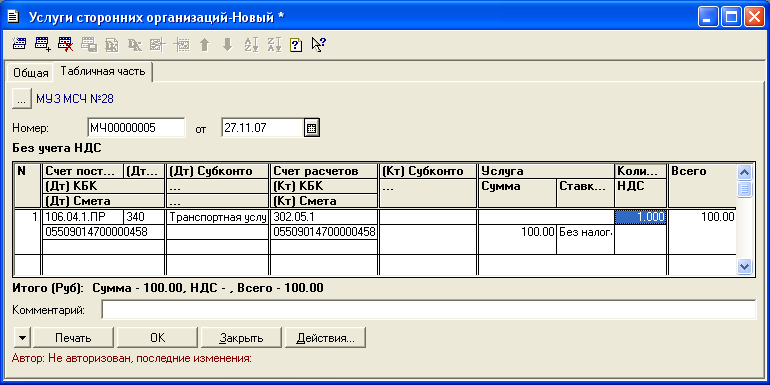Click the Ставк... column header
This screenshot has width=770, height=385.
pyautogui.click(x=585, y=193)
